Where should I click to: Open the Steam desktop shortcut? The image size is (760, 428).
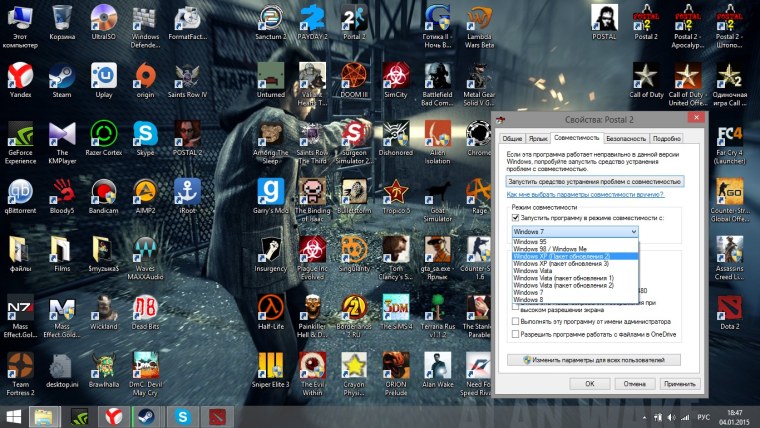pyautogui.click(x=62, y=75)
